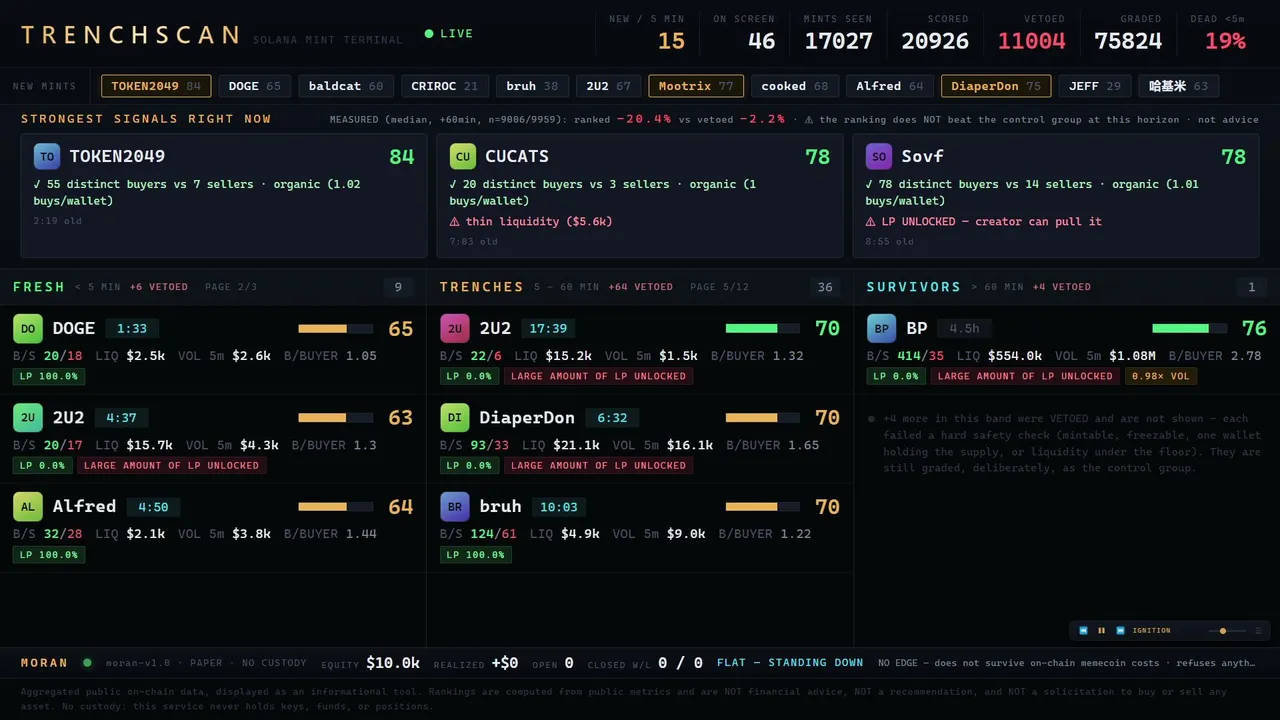Click the +4 VETOED label in SURVIVORS
The width and height of the screenshot is (1280, 720).
[1062, 287]
